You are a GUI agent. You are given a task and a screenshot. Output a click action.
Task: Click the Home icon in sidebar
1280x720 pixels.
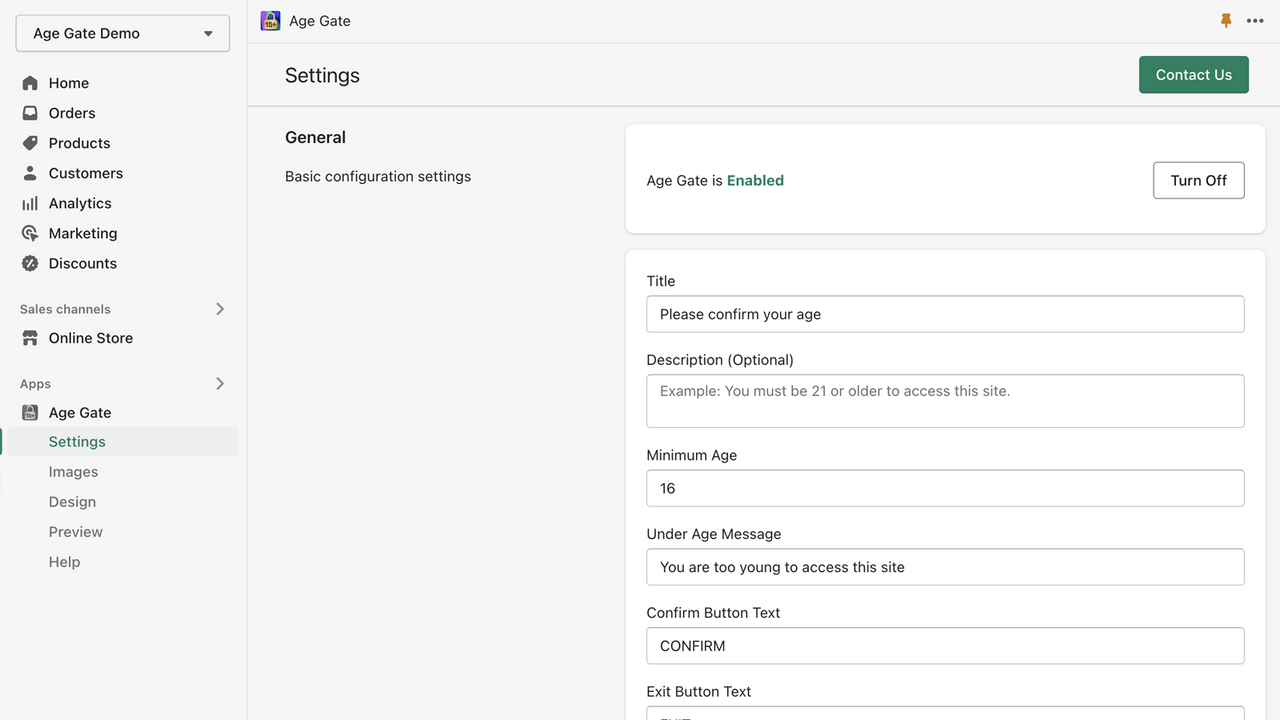pos(30,83)
